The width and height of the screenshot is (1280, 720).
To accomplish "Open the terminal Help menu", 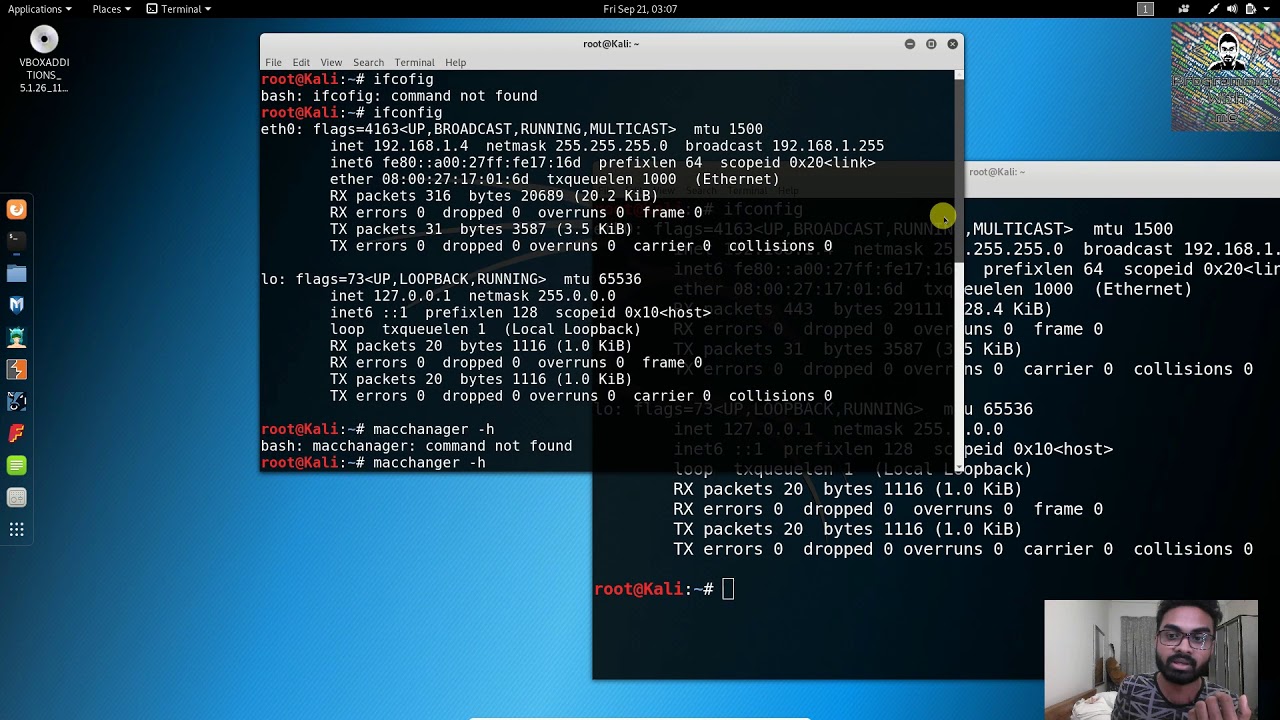I will [x=455, y=62].
